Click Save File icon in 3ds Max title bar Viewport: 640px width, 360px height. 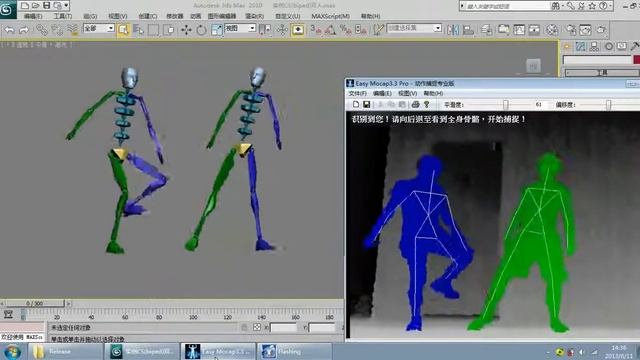pos(46,6)
